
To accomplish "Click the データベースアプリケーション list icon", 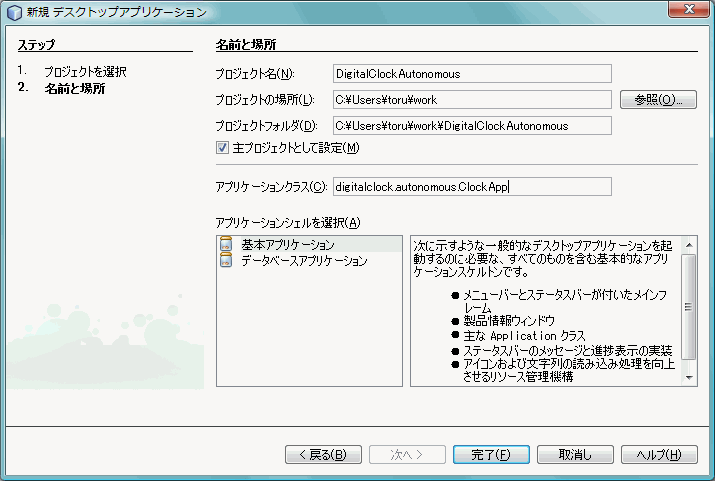I will (226, 260).
